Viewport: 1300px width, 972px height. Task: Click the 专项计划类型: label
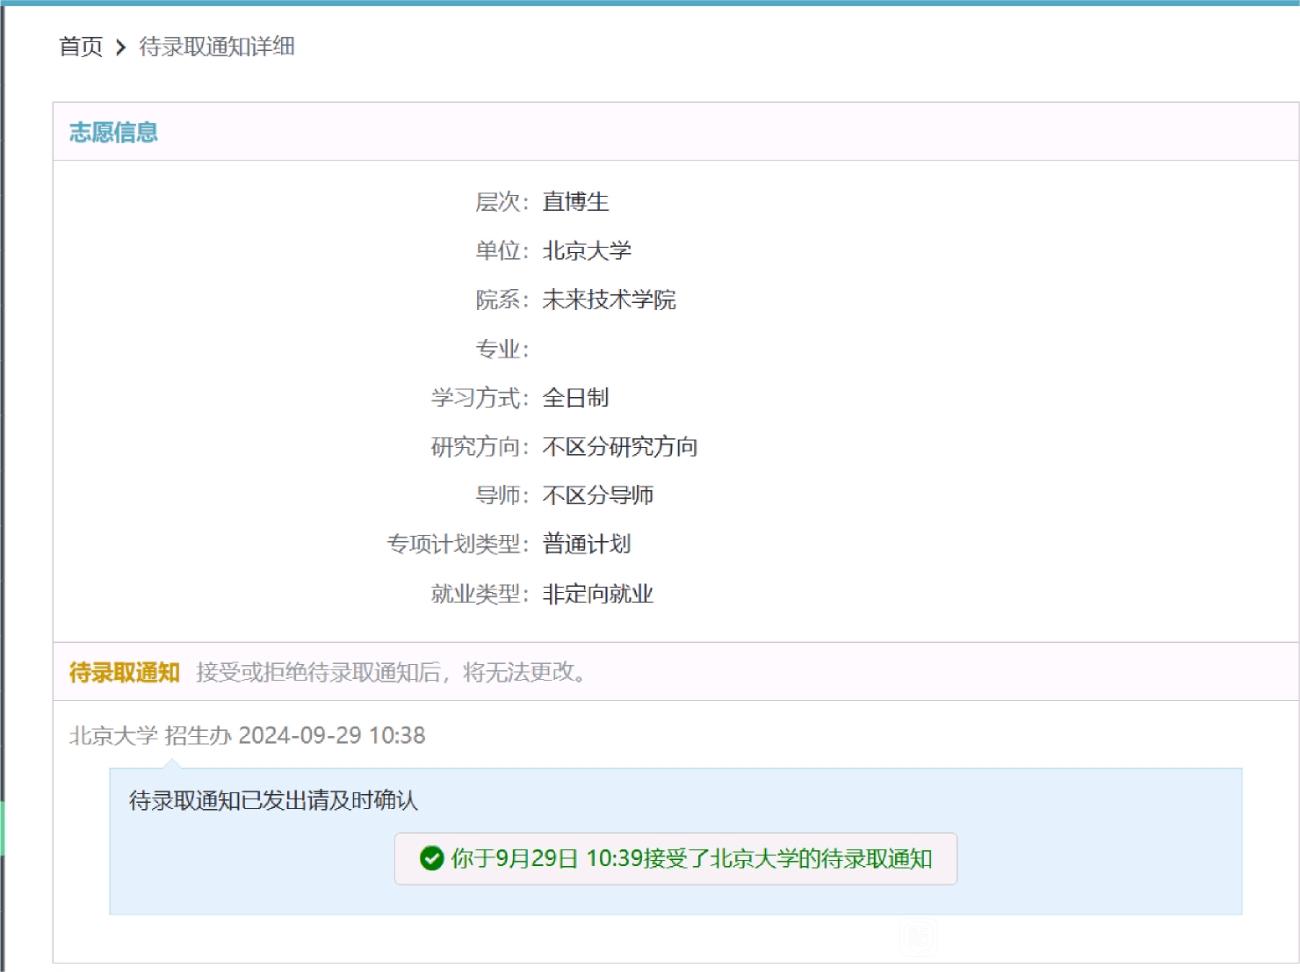(458, 544)
